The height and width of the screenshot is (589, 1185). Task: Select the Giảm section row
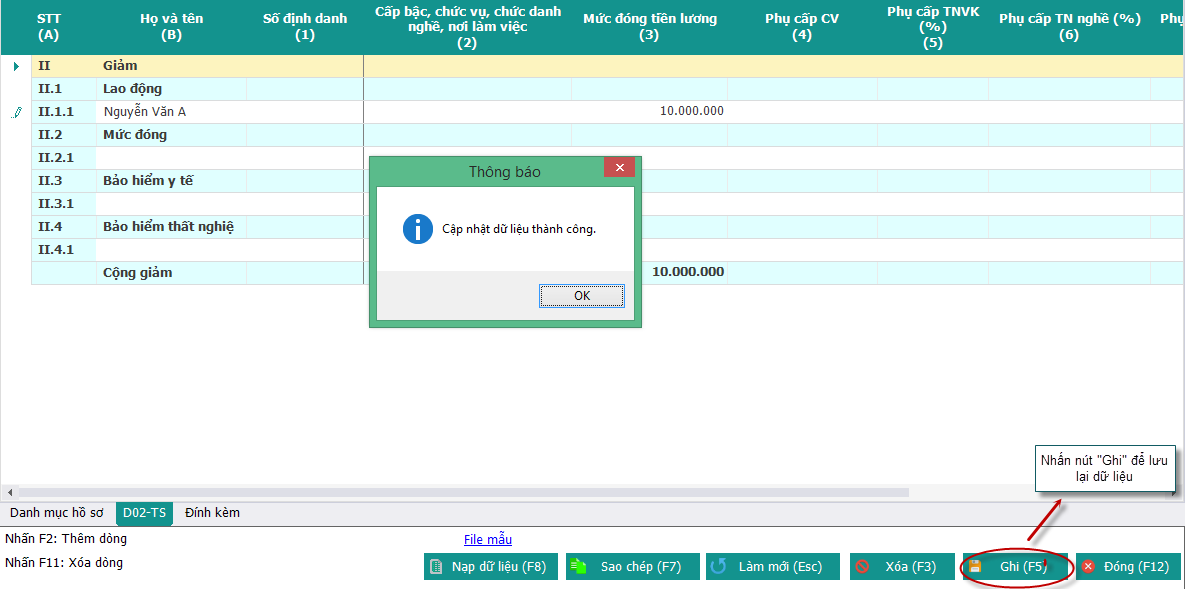[608, 67]
